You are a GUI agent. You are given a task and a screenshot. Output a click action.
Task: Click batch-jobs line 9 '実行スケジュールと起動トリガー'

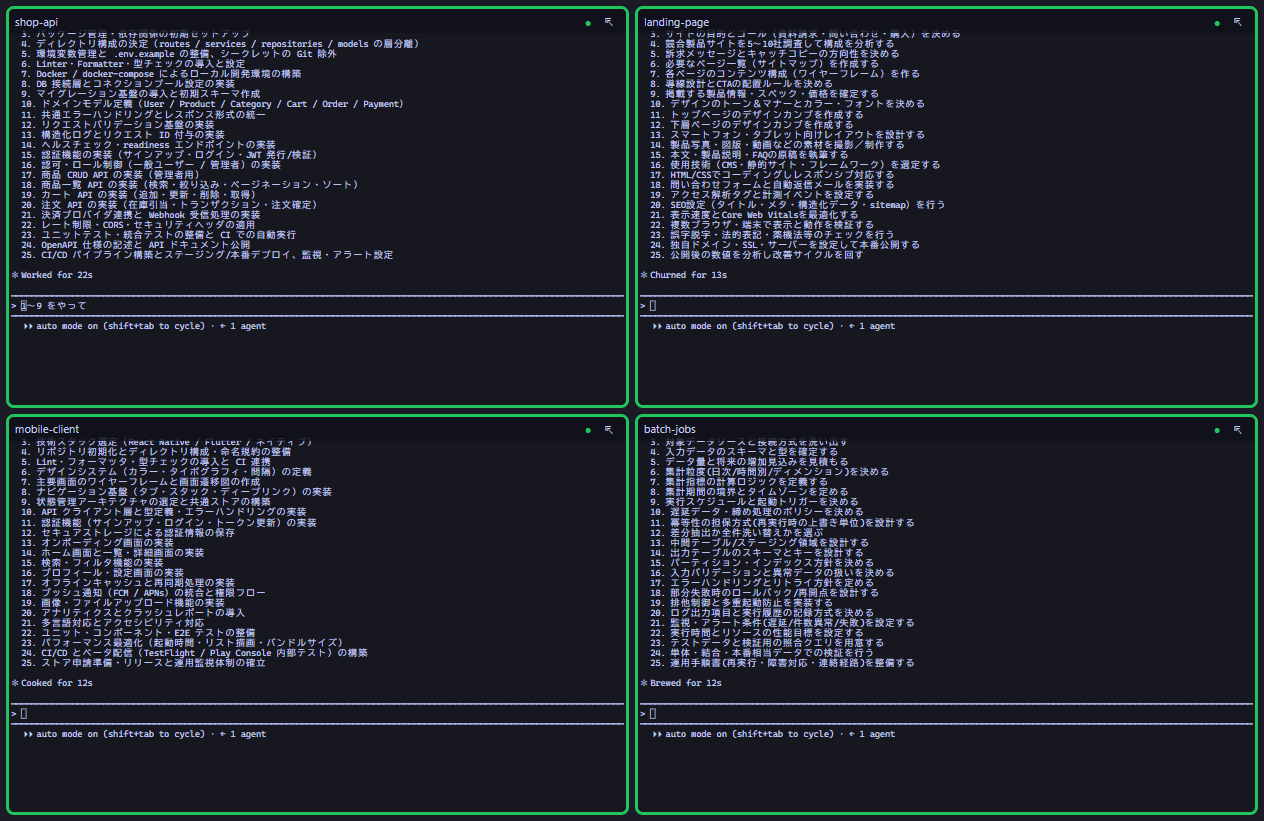pyautogui.click(x=754, y=502)
